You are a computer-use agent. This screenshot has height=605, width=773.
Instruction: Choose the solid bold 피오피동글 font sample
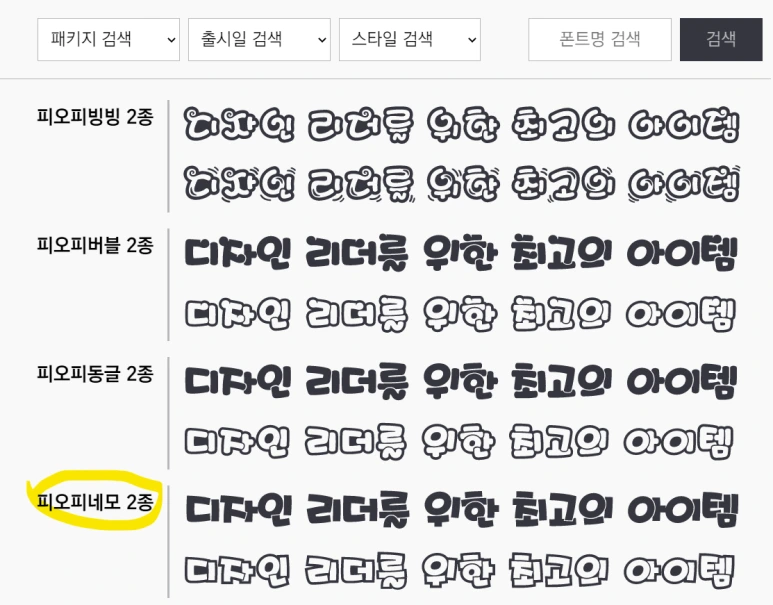(460, 381)
